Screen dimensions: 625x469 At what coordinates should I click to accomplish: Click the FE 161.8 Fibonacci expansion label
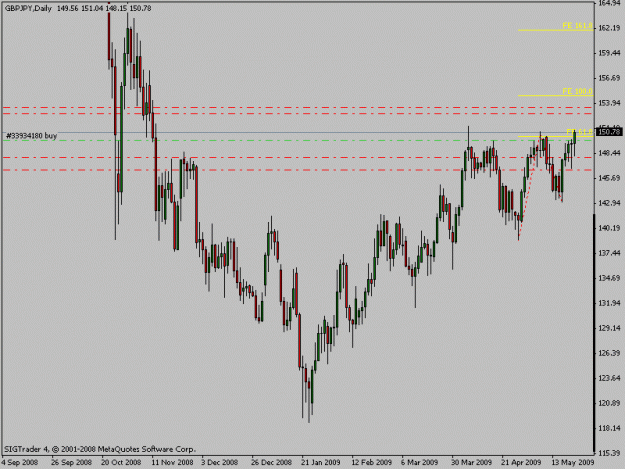coord(577,26)
